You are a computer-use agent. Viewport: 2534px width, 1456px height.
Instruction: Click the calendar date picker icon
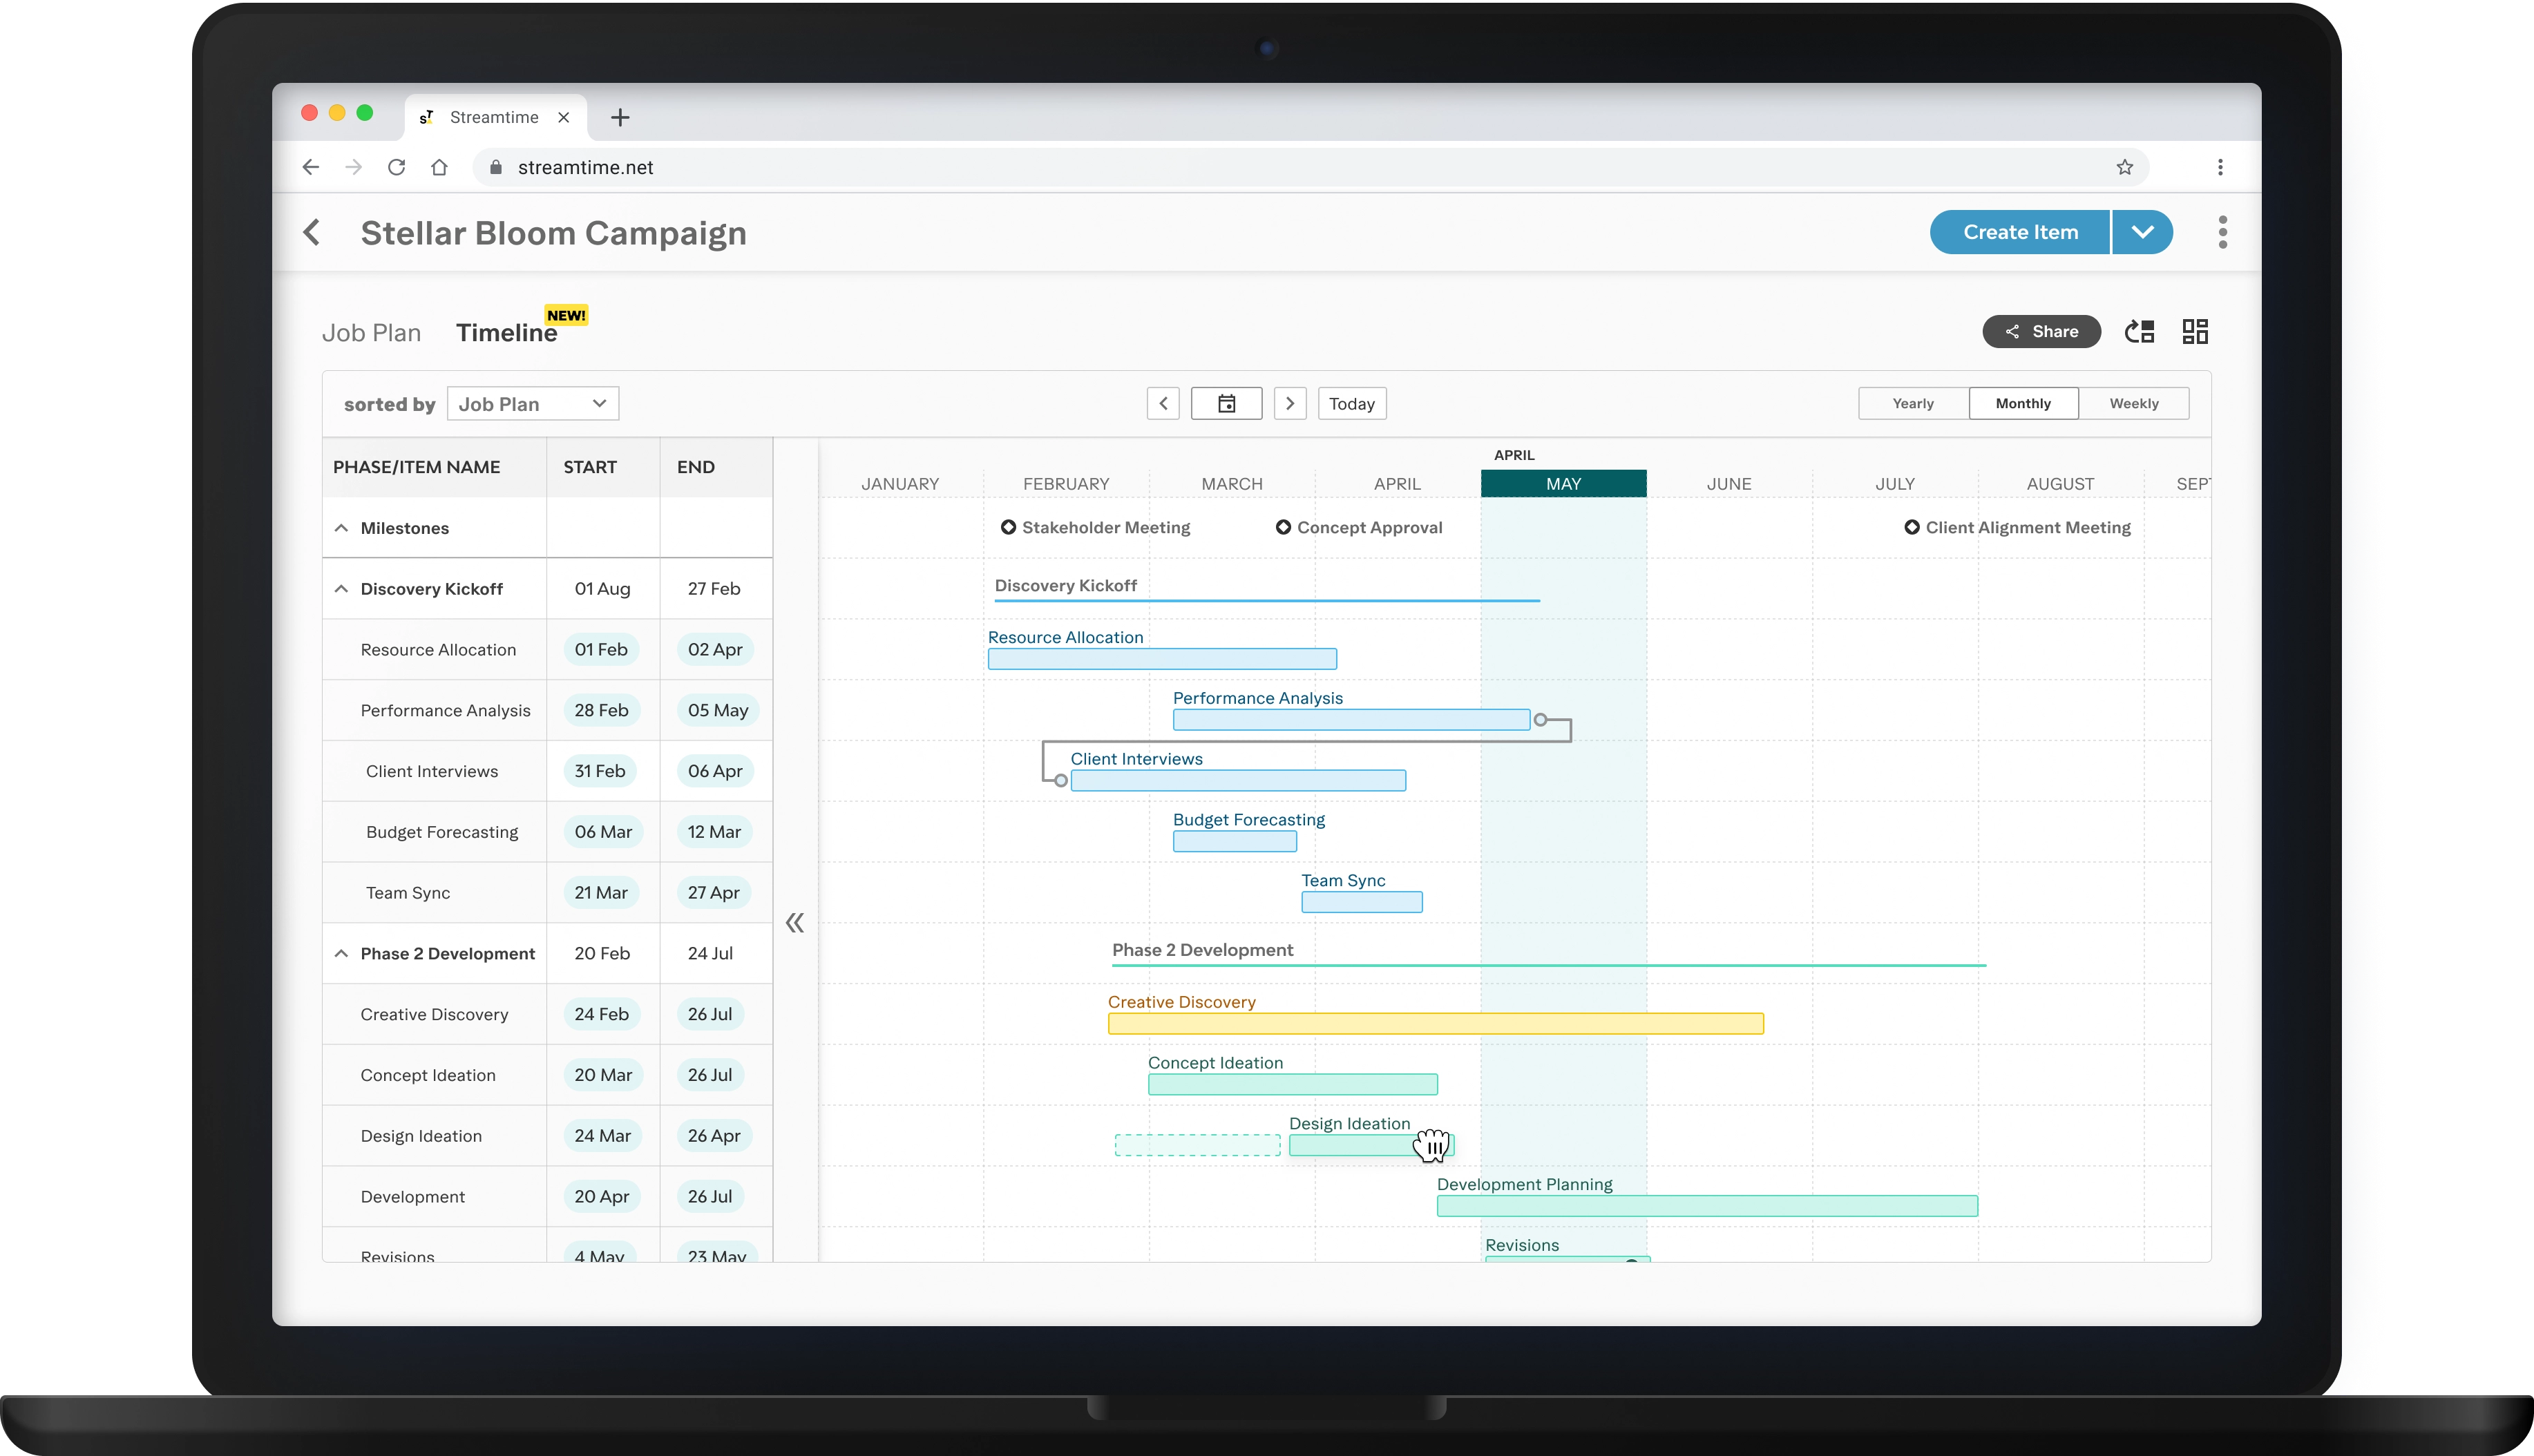coord(1226,404)
